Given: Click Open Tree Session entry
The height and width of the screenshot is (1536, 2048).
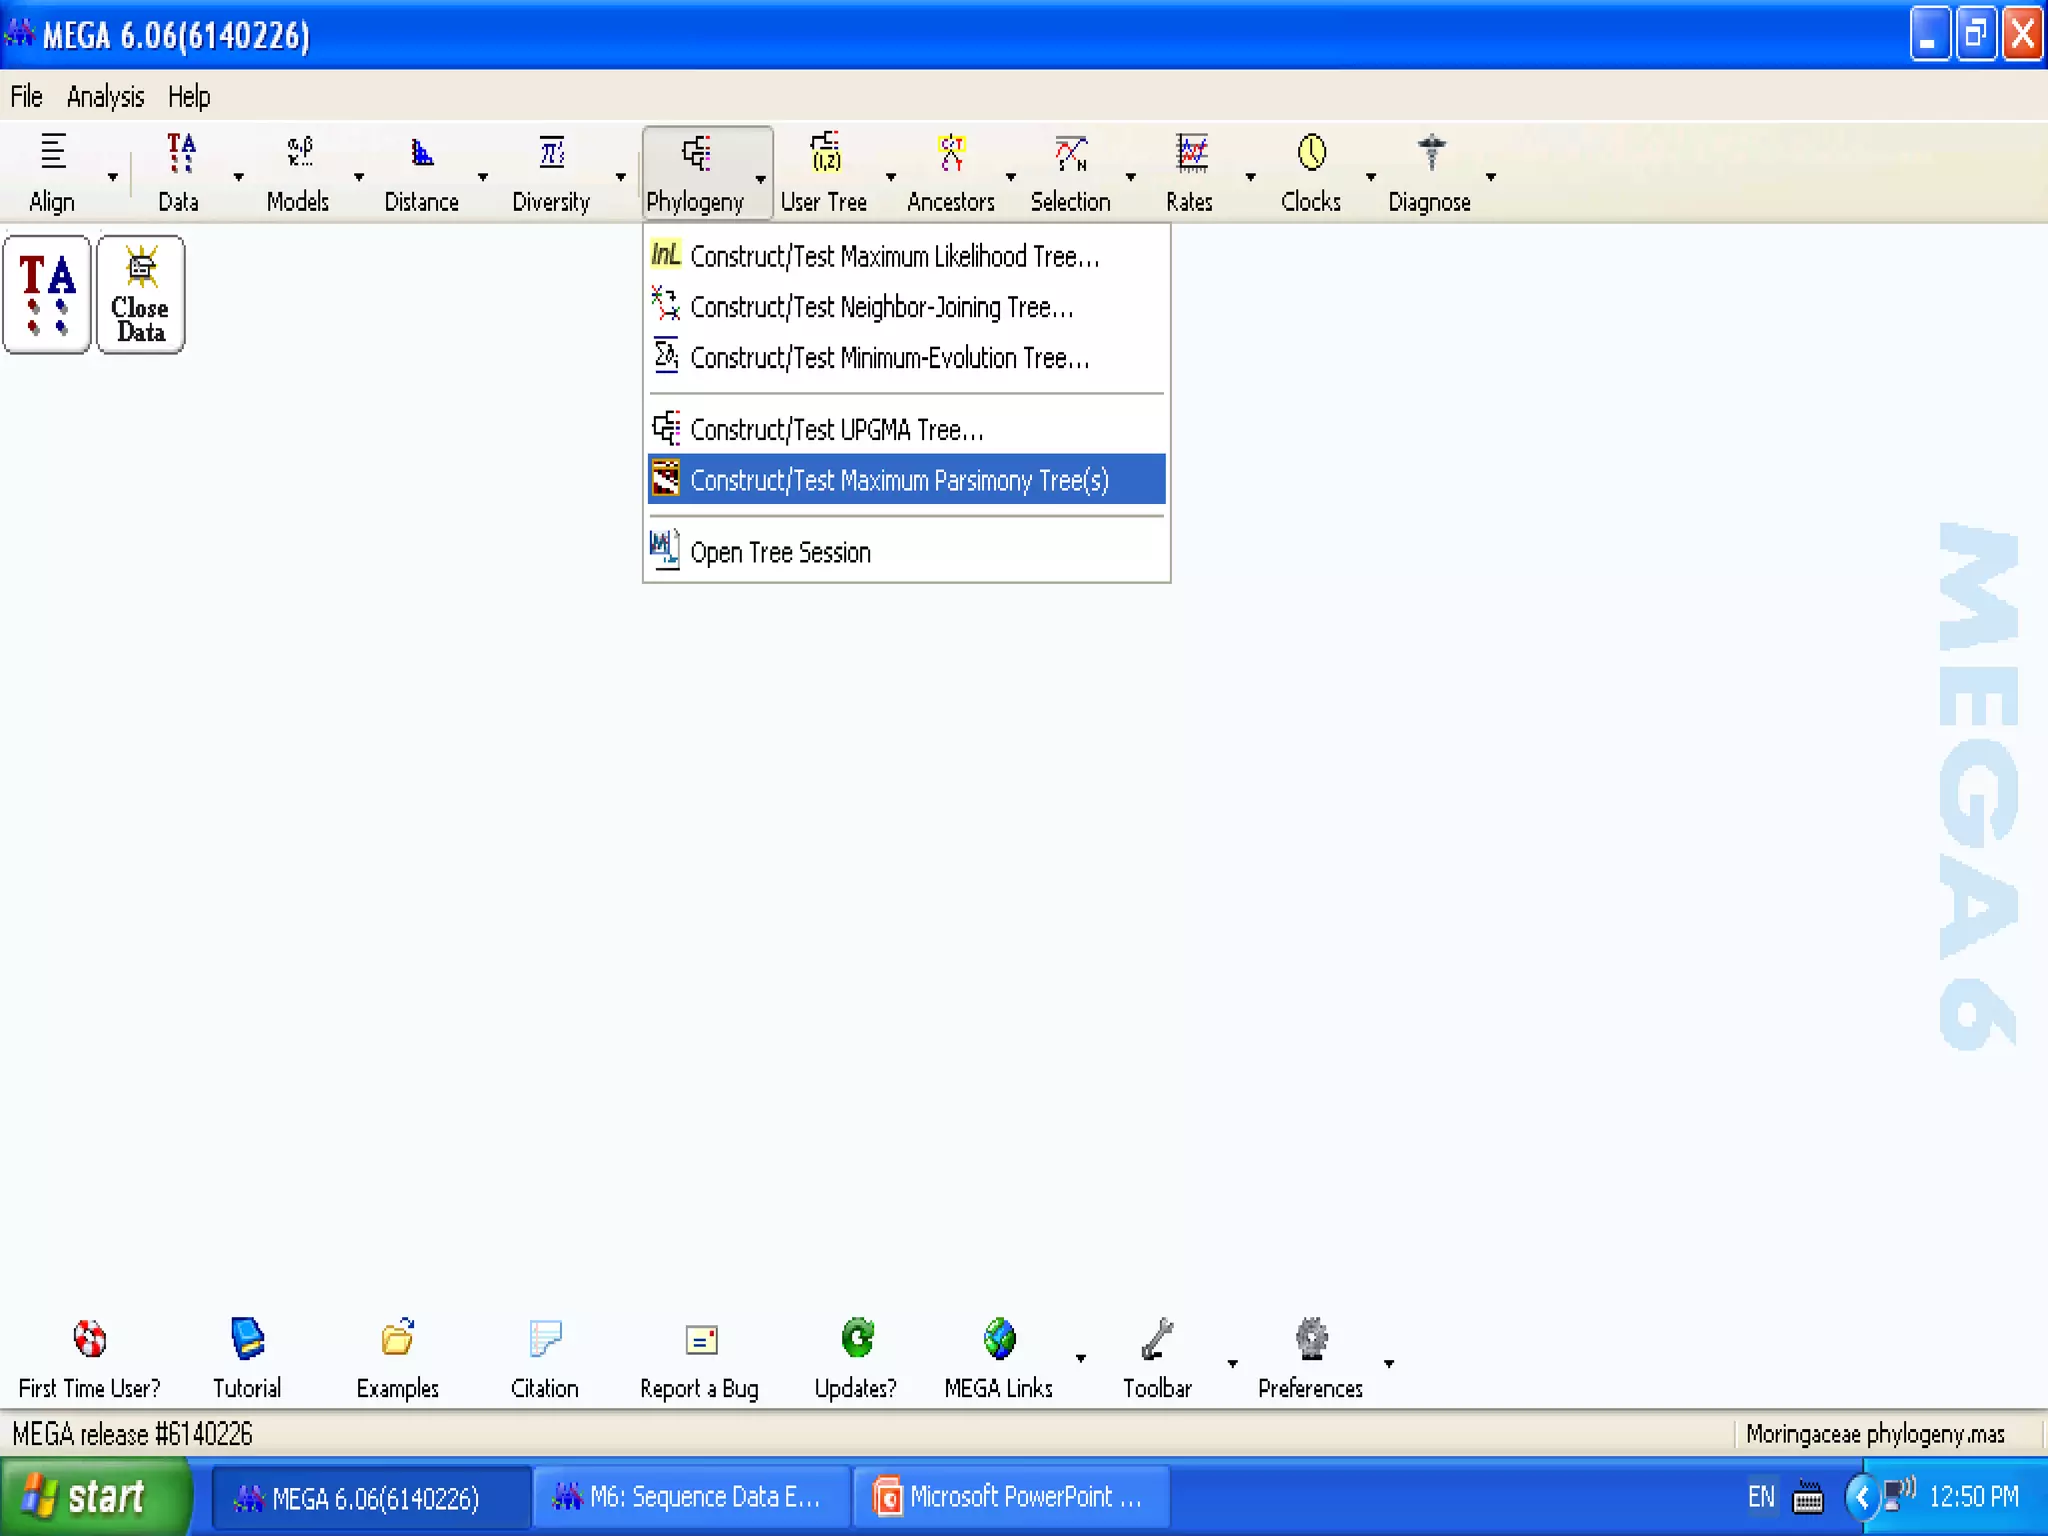Looking at the screenshot, I should tap(780, 552).
